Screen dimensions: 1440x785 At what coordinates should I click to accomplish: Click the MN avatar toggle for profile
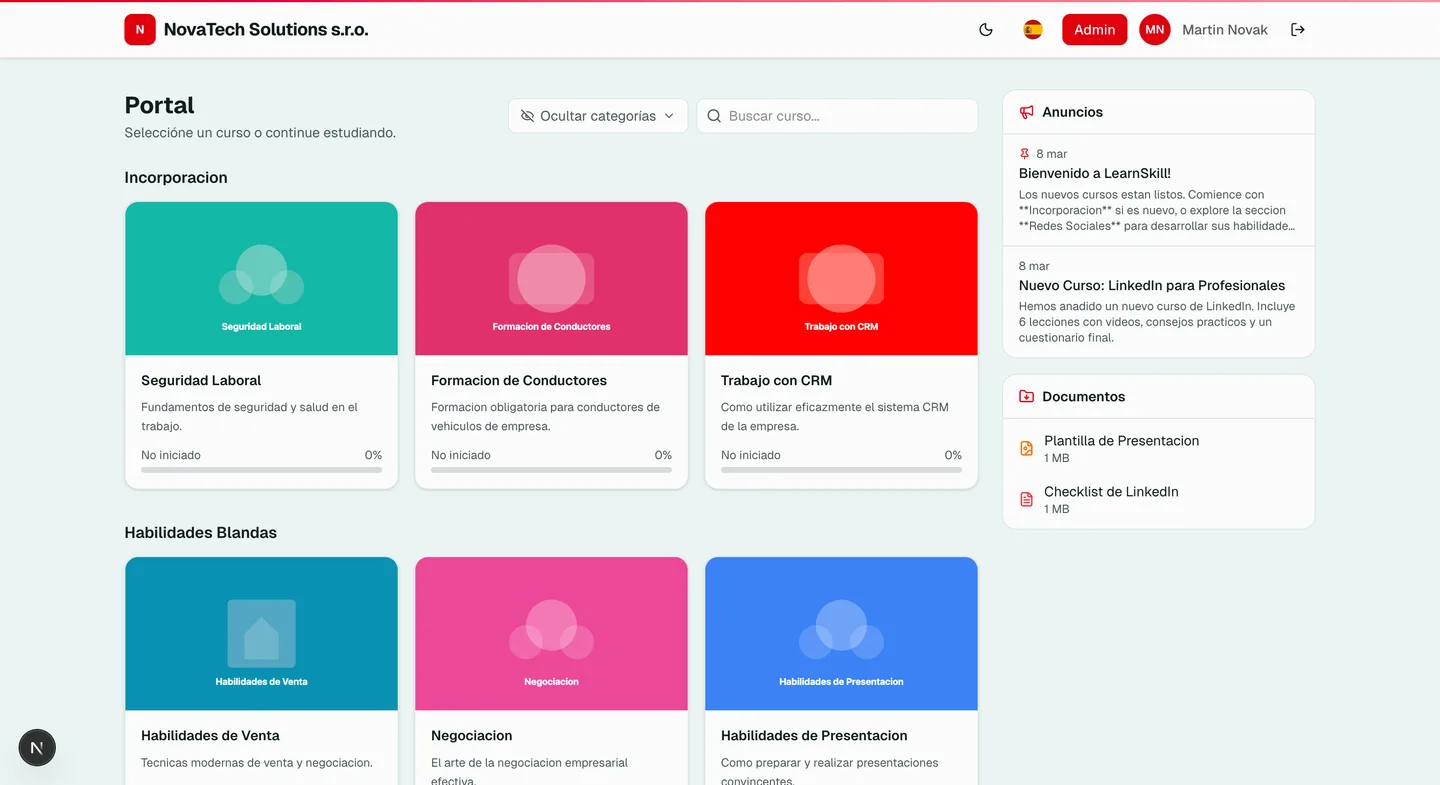[x=1155, y=29]
